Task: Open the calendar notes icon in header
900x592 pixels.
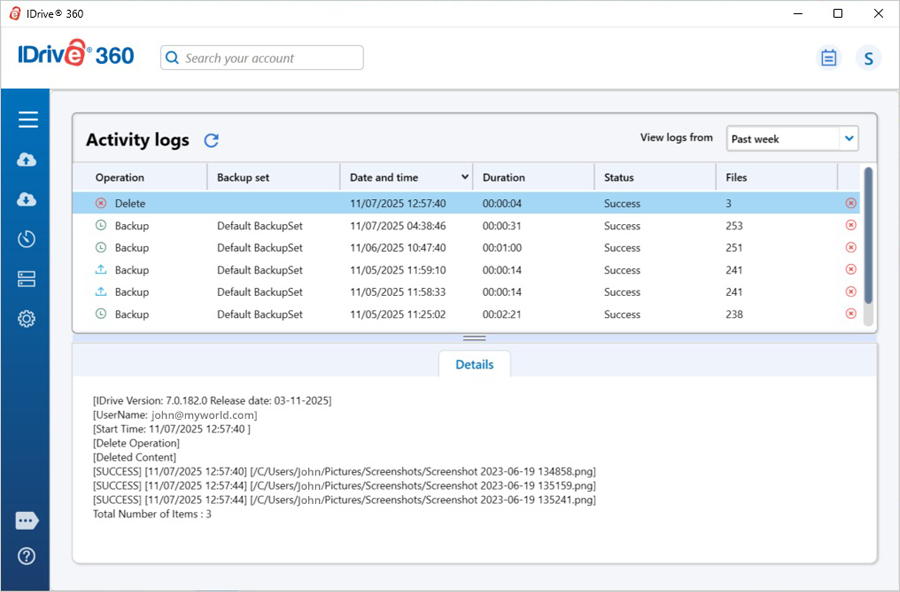Action: (x=828, y=58)
